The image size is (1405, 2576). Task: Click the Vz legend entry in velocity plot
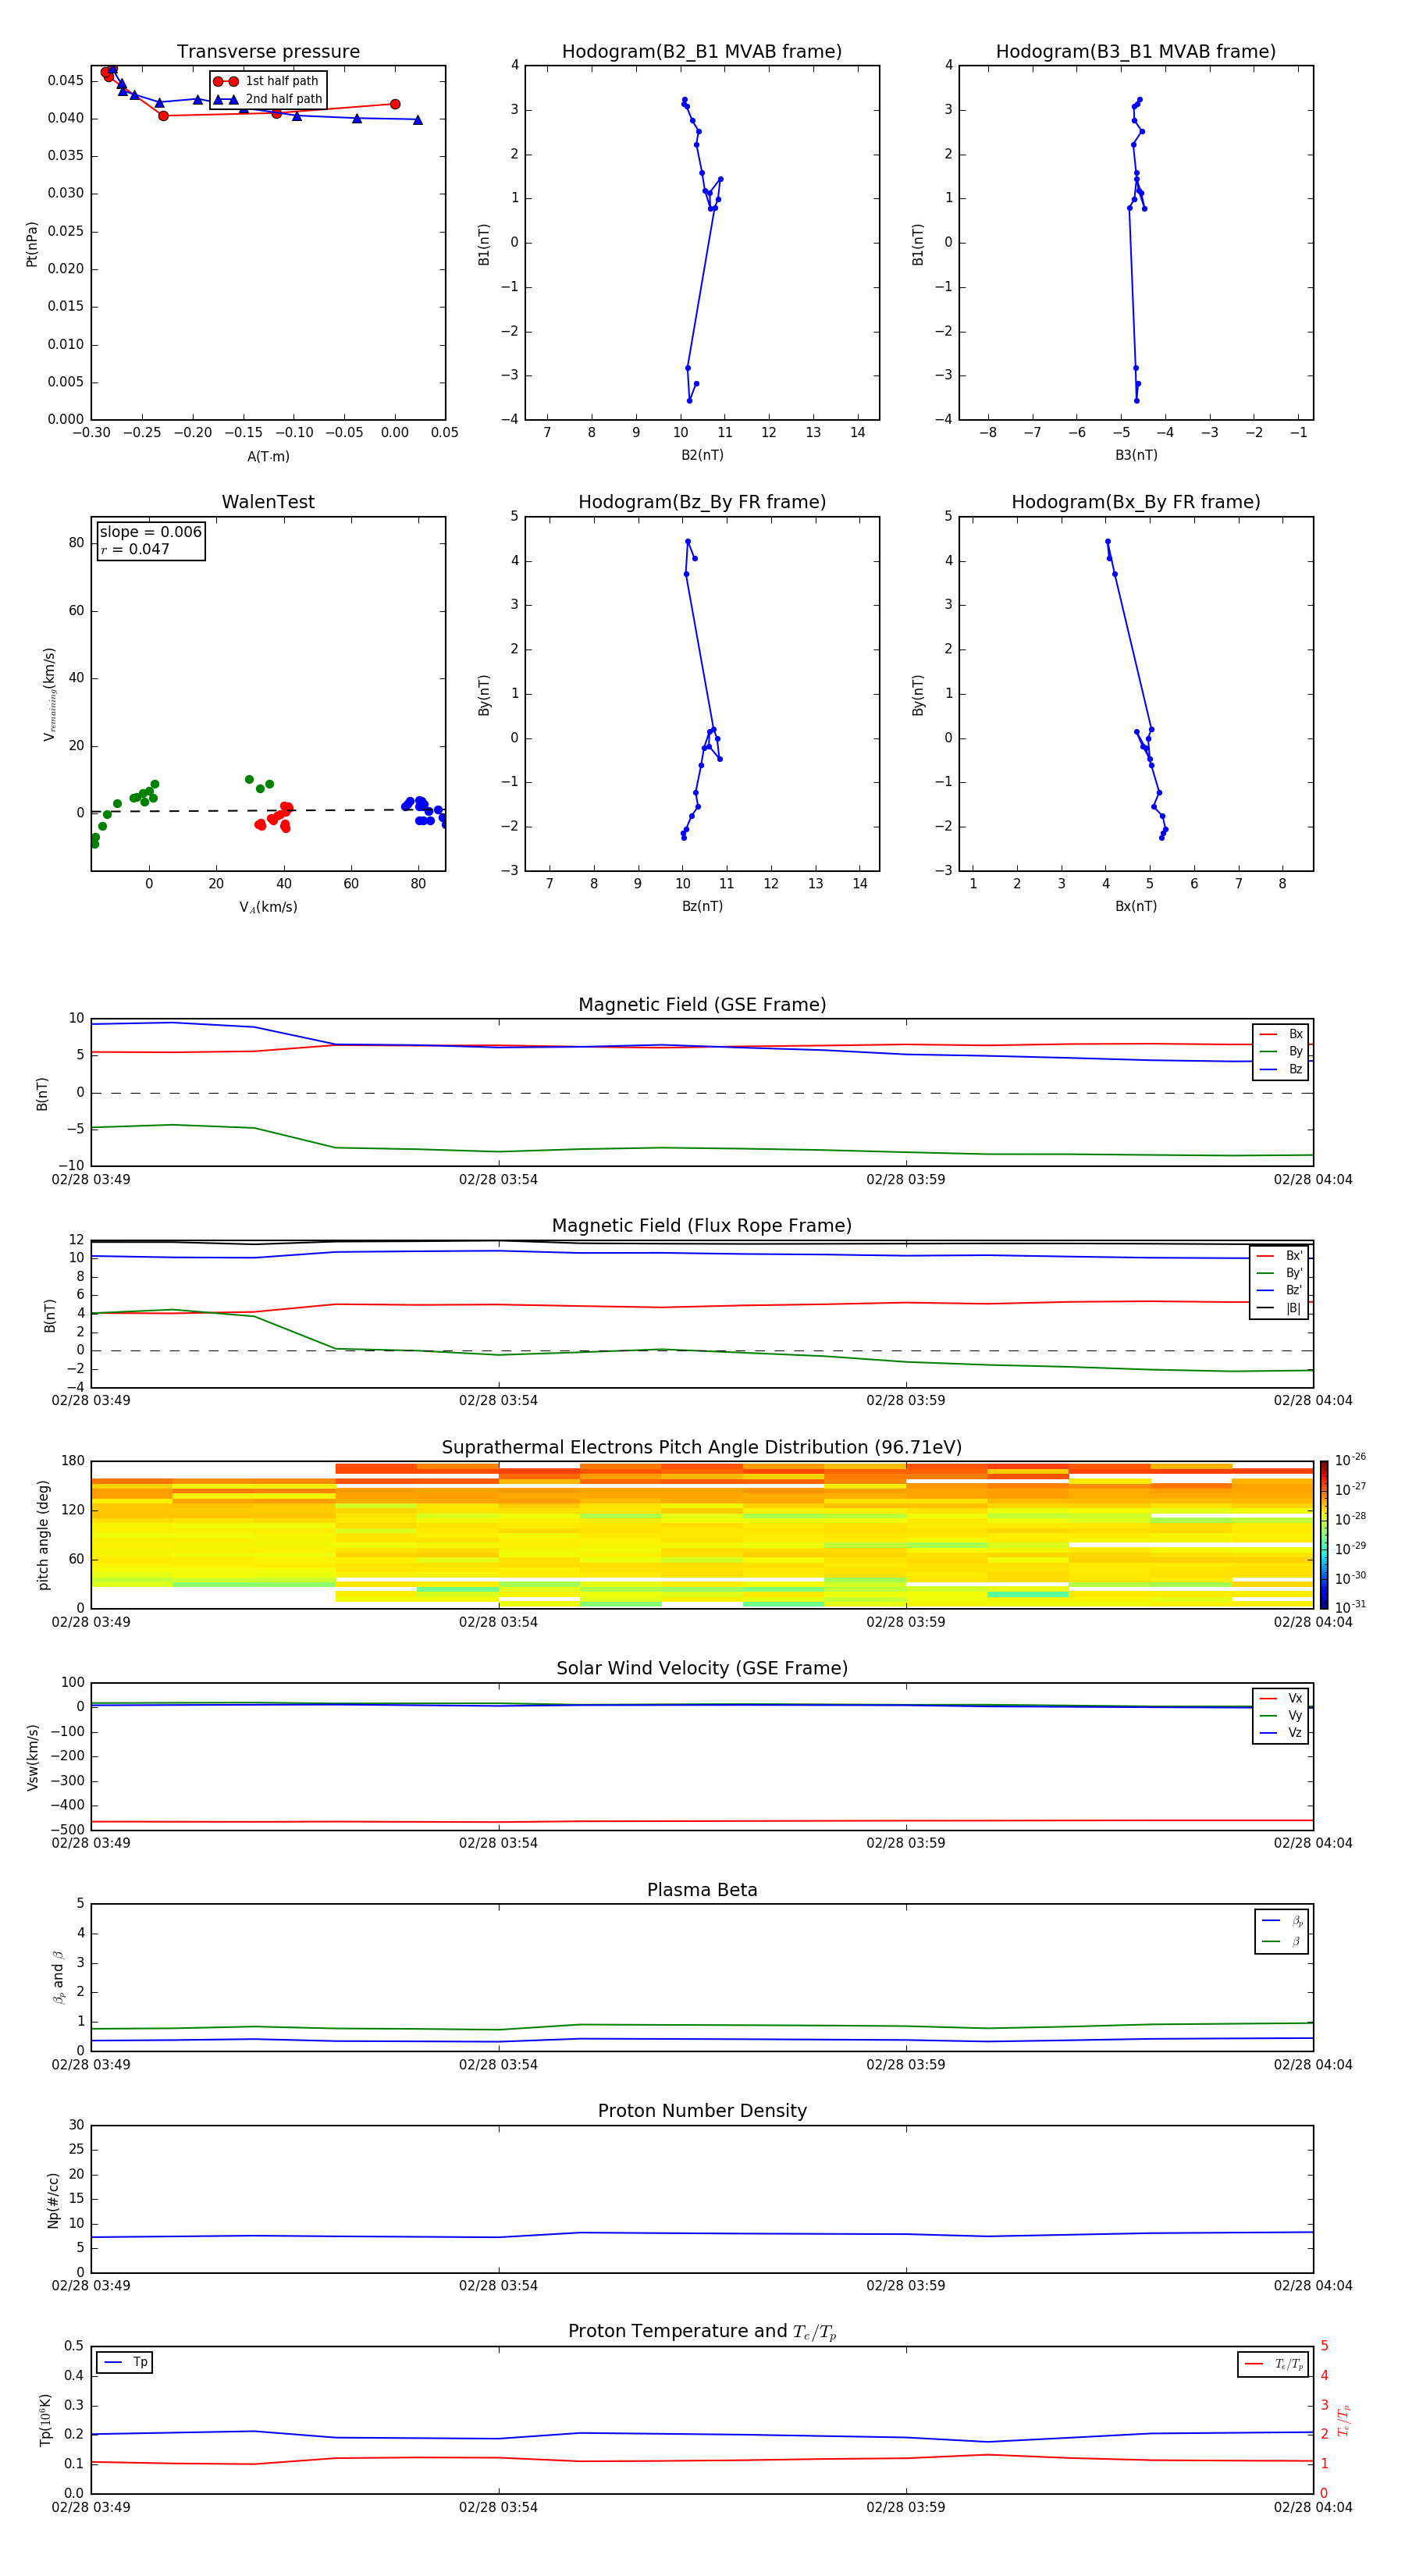coord(1281,1733)
